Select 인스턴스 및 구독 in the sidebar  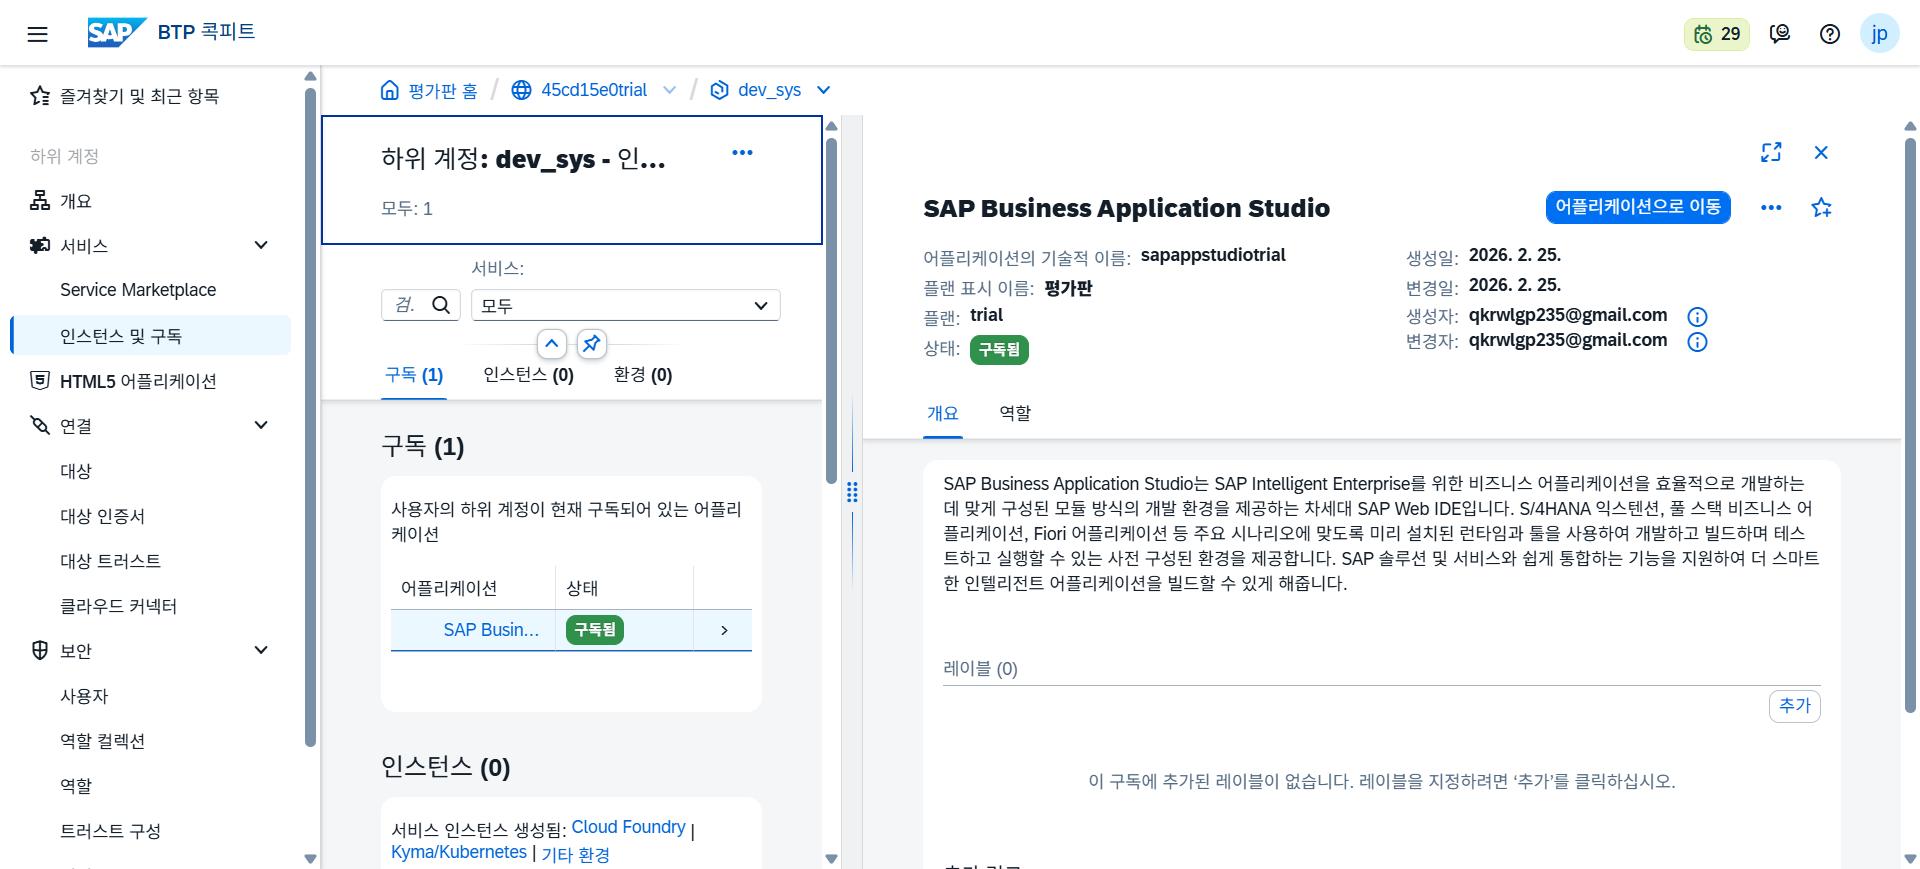(150, 335)
